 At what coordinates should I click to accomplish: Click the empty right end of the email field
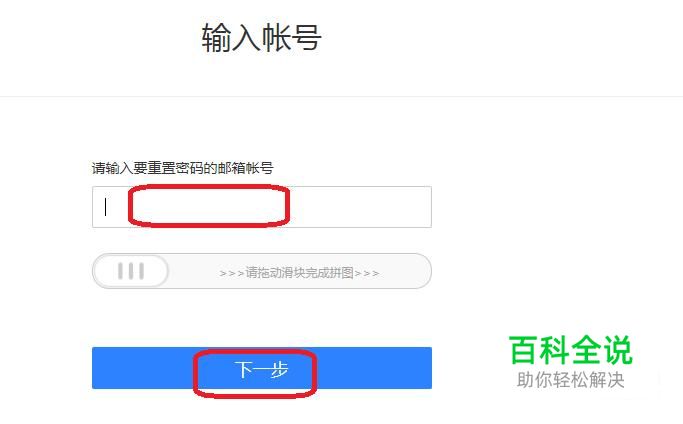(361, 207)
